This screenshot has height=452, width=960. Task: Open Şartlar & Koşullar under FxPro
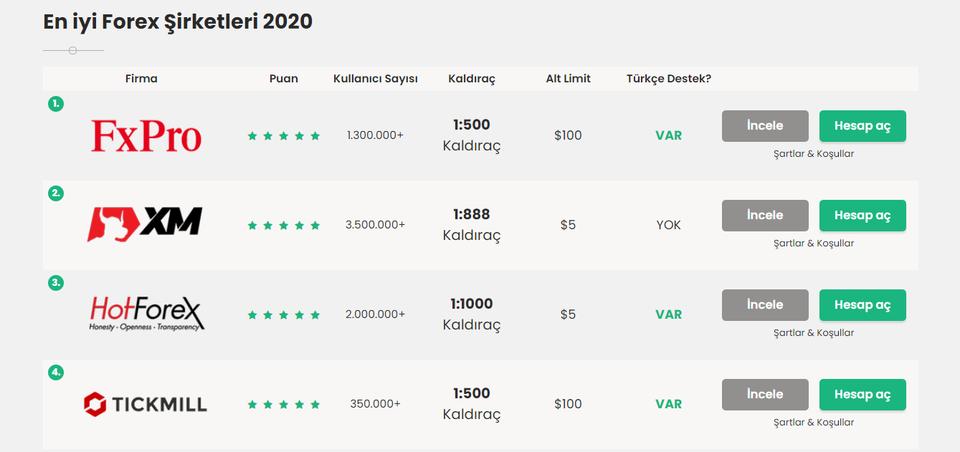[814, 154]
